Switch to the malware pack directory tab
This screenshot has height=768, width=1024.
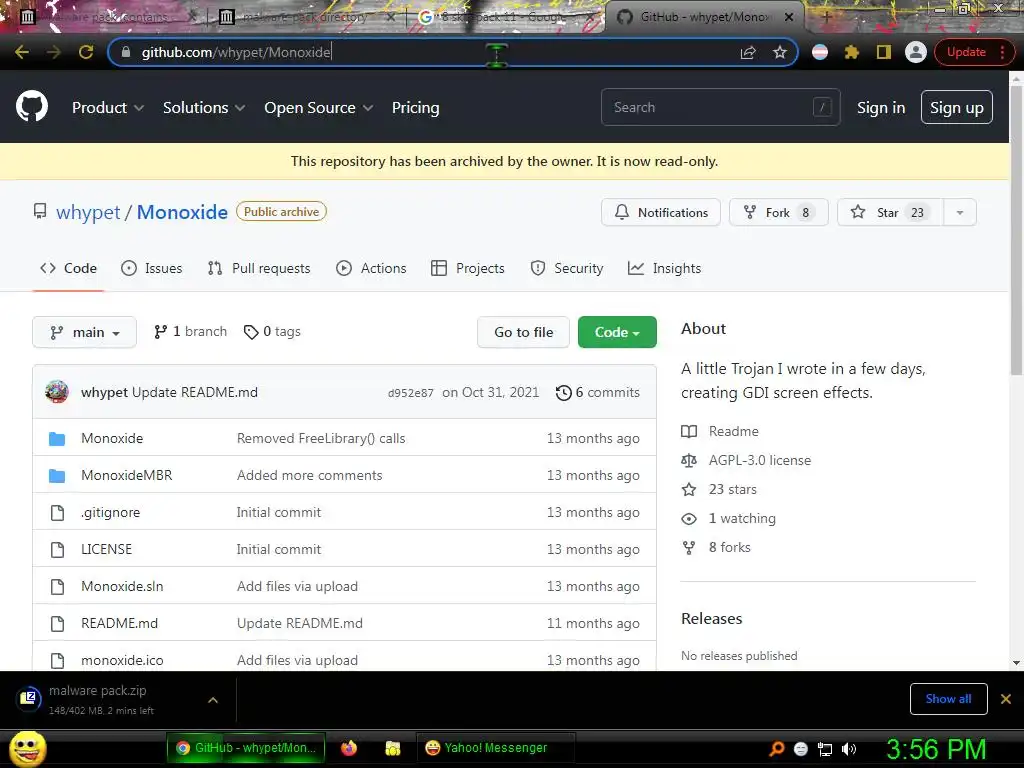306,17
